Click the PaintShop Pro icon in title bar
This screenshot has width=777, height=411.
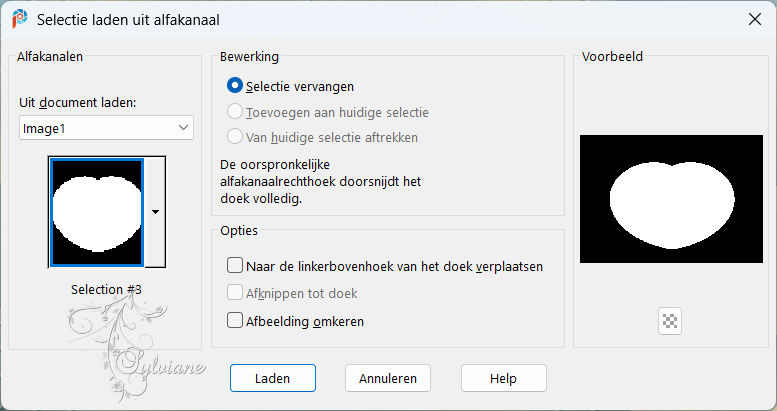click(20, 19)
